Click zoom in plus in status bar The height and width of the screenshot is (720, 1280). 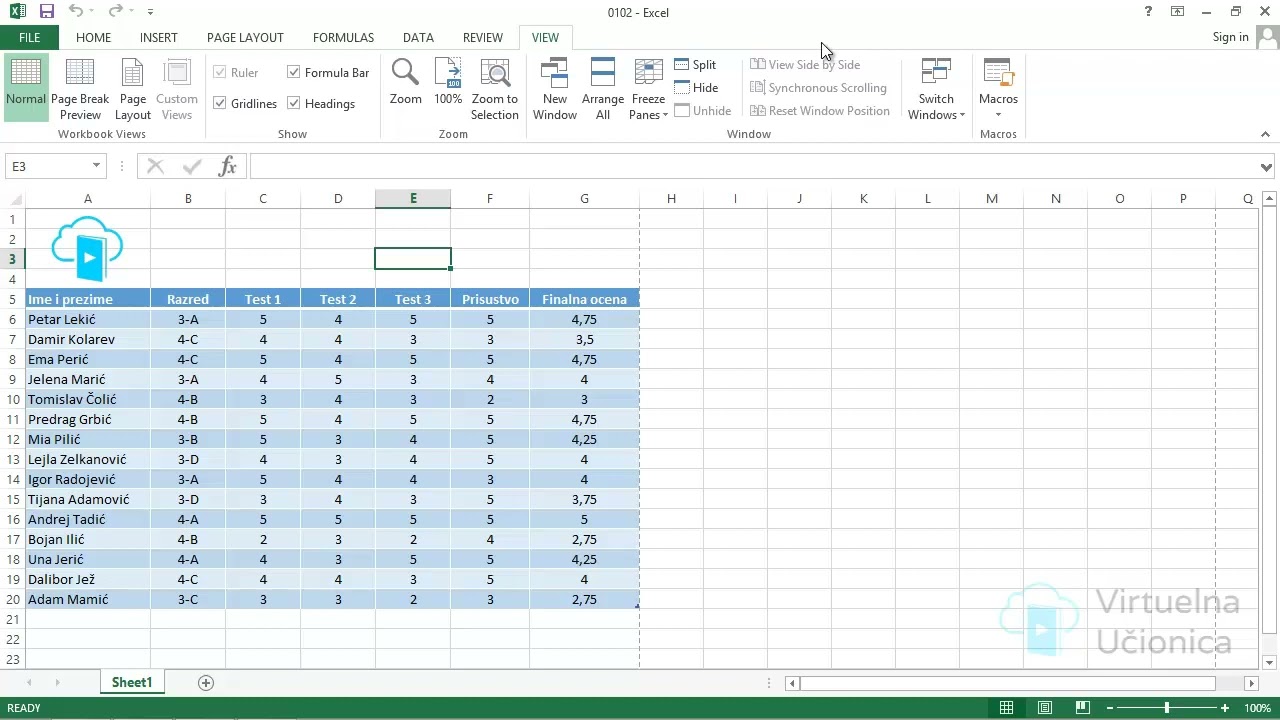click(x=1225, y=708)
